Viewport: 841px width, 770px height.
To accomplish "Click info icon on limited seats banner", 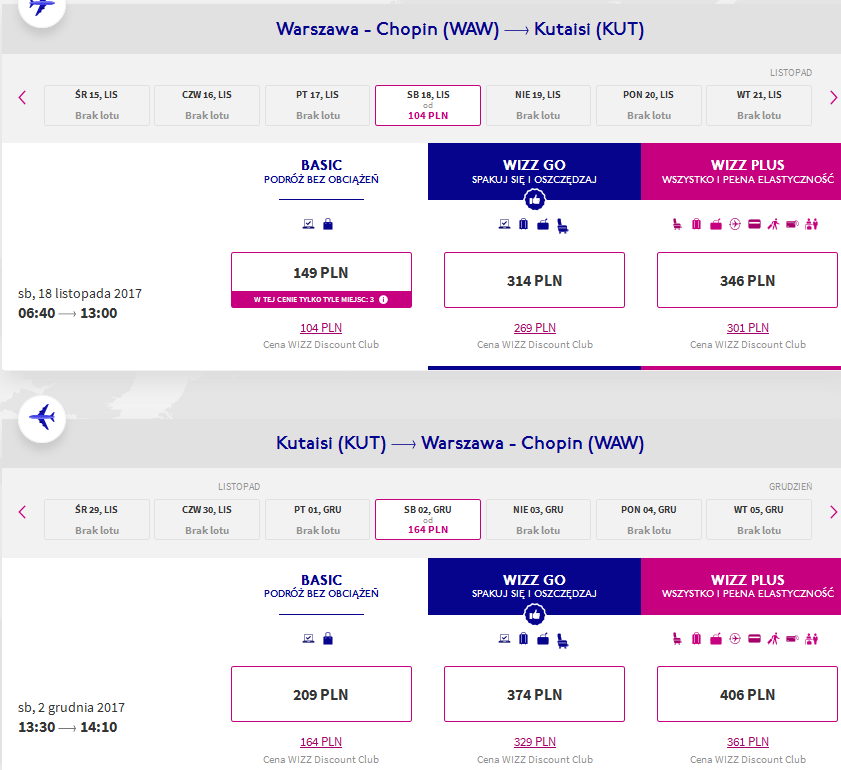I will (x=383, y=300).
